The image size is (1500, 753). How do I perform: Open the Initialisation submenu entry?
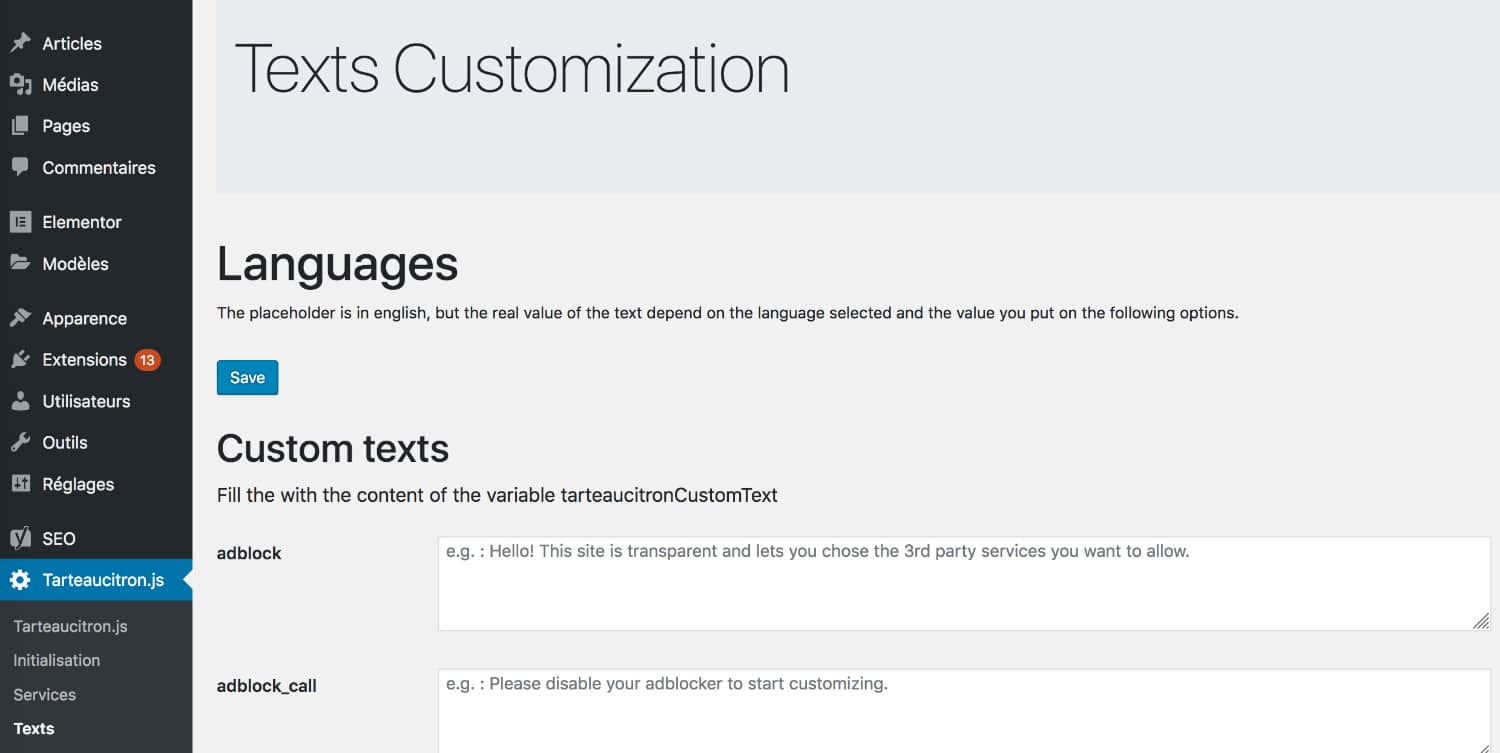pyautogui.click(x=56, y=660)
